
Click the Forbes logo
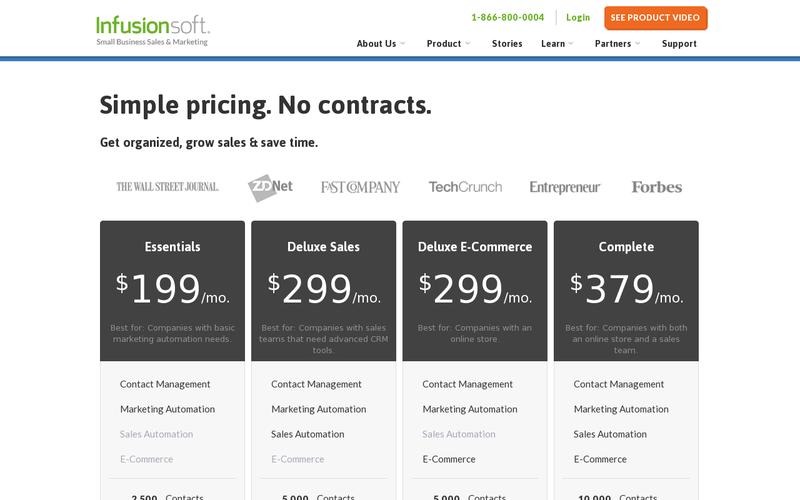[x=656, y=187]
